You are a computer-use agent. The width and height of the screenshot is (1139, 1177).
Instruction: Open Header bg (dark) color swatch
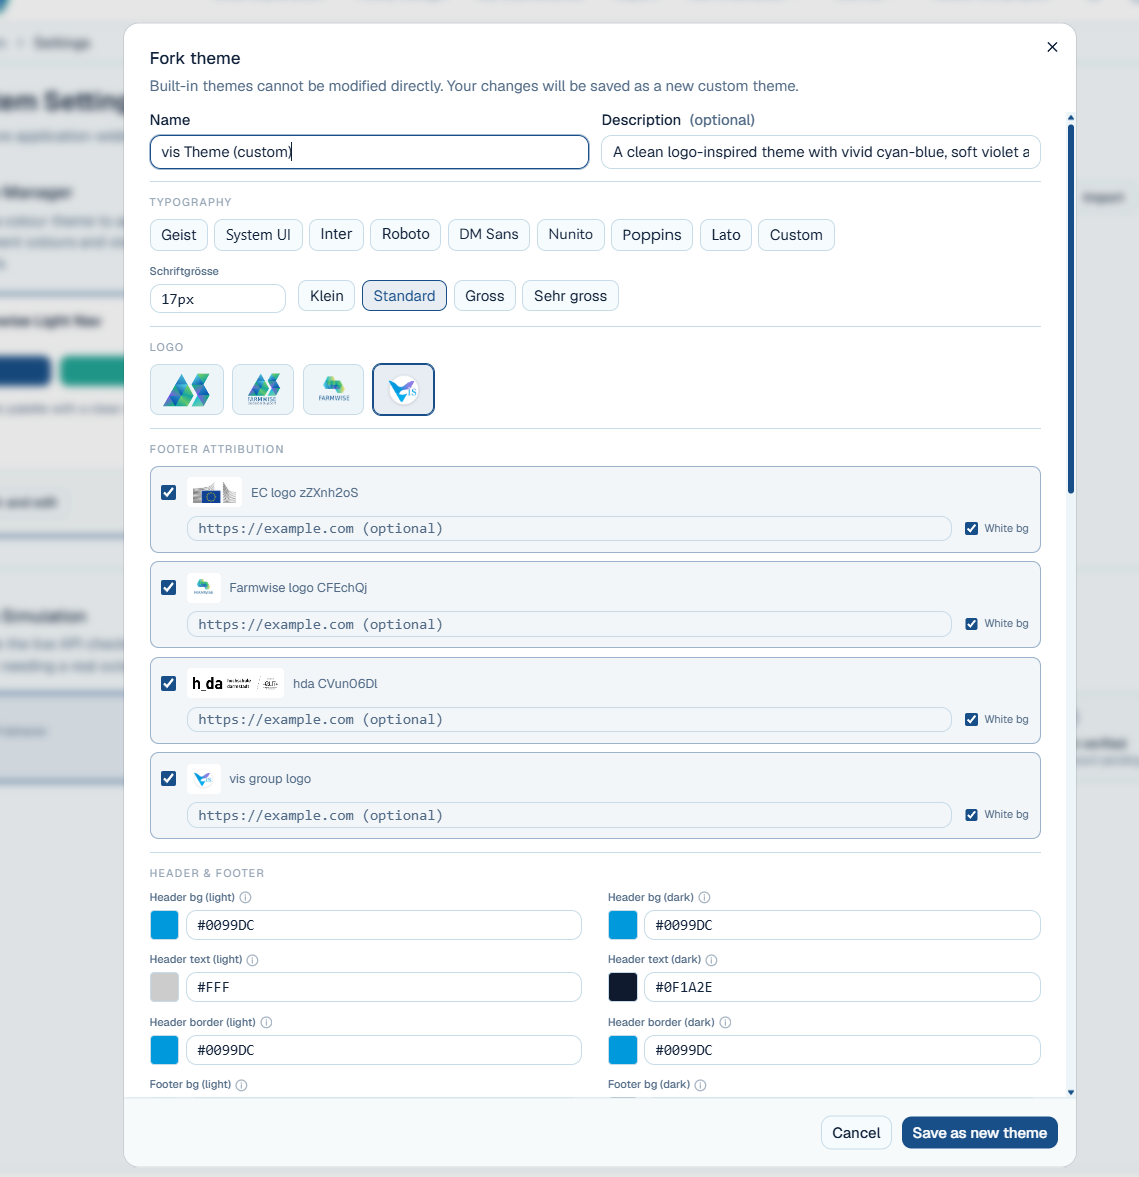[622, 925]
